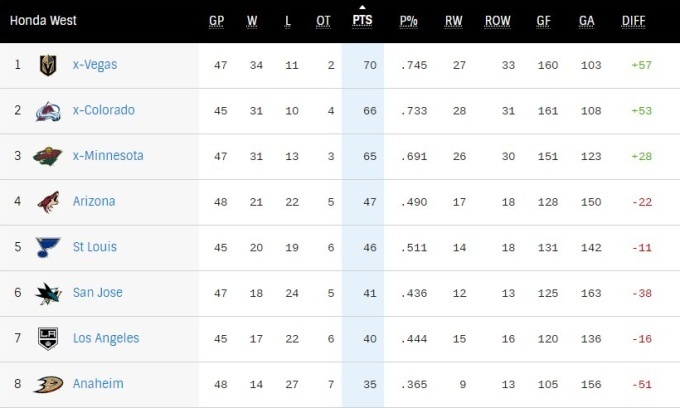The image size is (680, 408).
Task: Click the Anaheim Ducks logo
Action: coord(47,384)
